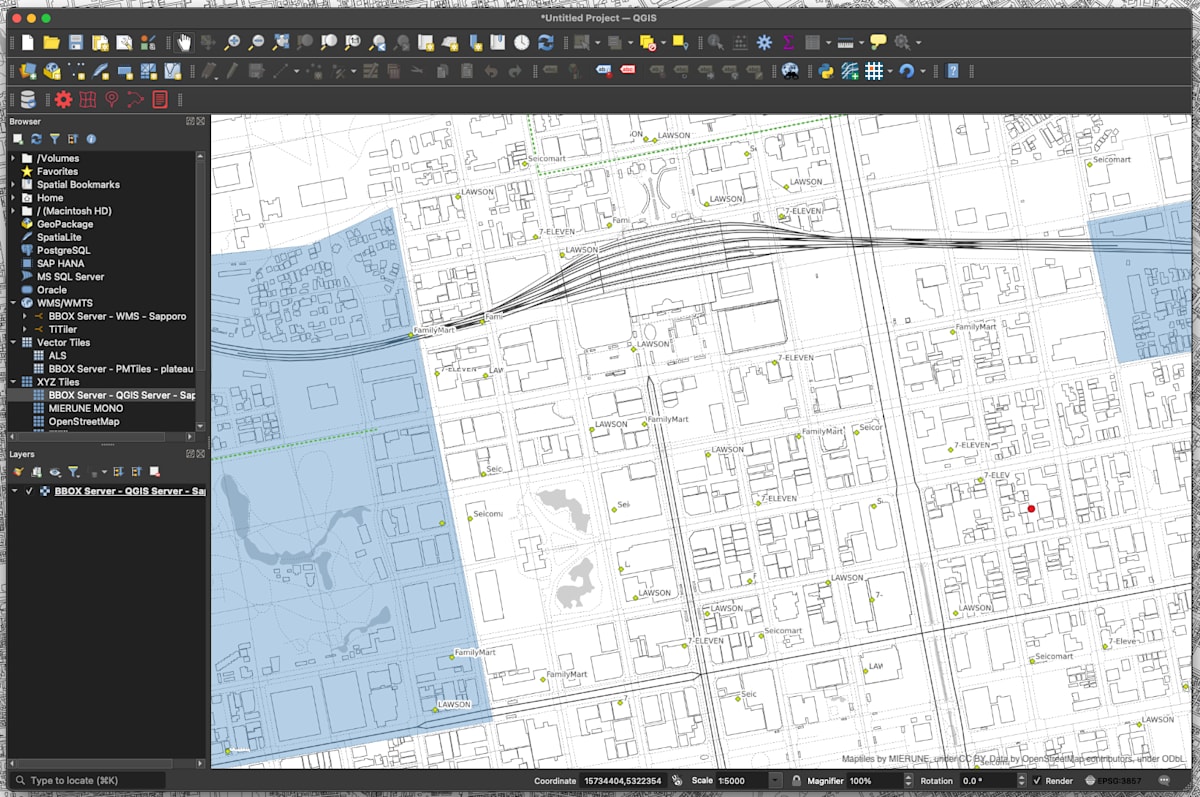The image size is (1200, 797).
Task: Click the OpenStreetMap search binoculars icon
Action: [790, 71]
